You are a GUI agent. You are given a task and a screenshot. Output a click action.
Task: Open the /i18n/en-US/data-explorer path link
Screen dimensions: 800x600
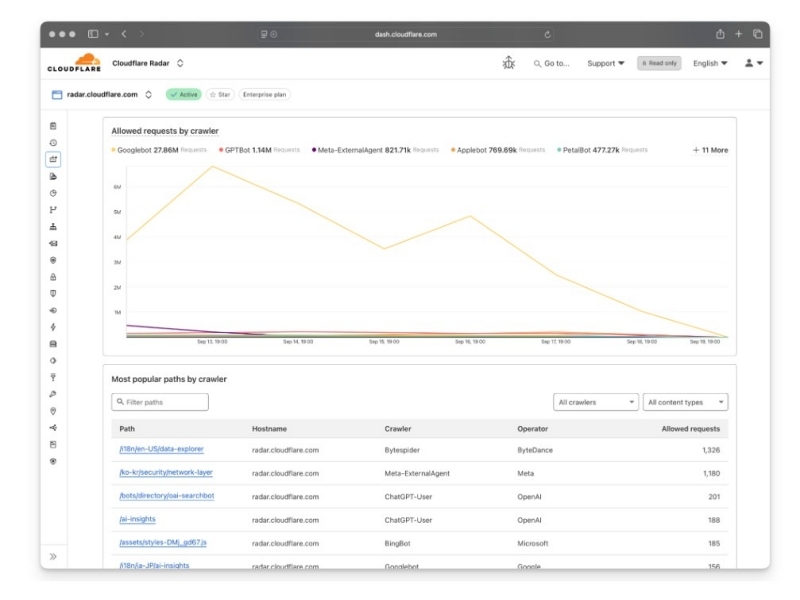point(161,449)
